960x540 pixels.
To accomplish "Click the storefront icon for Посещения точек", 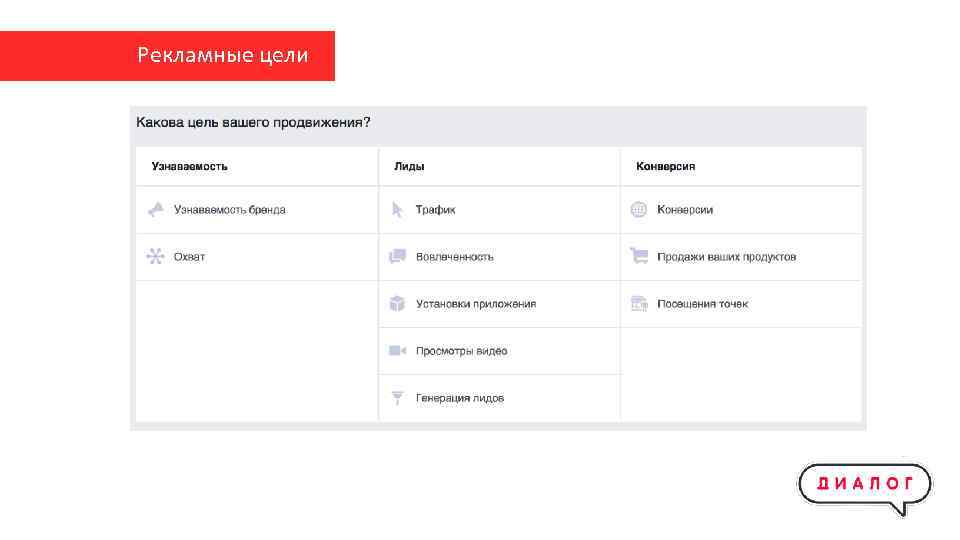I will (x=638, y=304).
